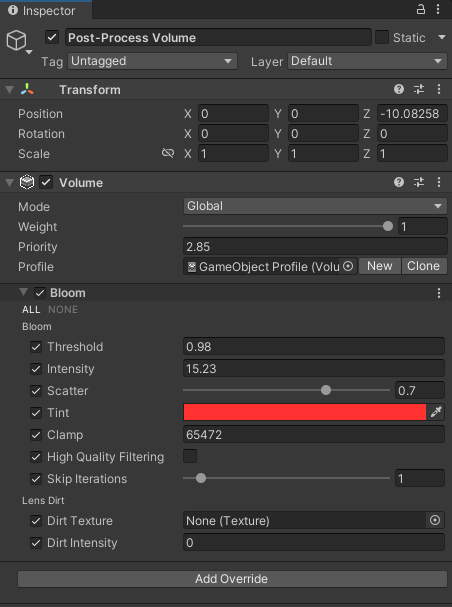Click the Add Override button
Screen dimensions: 452x607
(231, 579)
